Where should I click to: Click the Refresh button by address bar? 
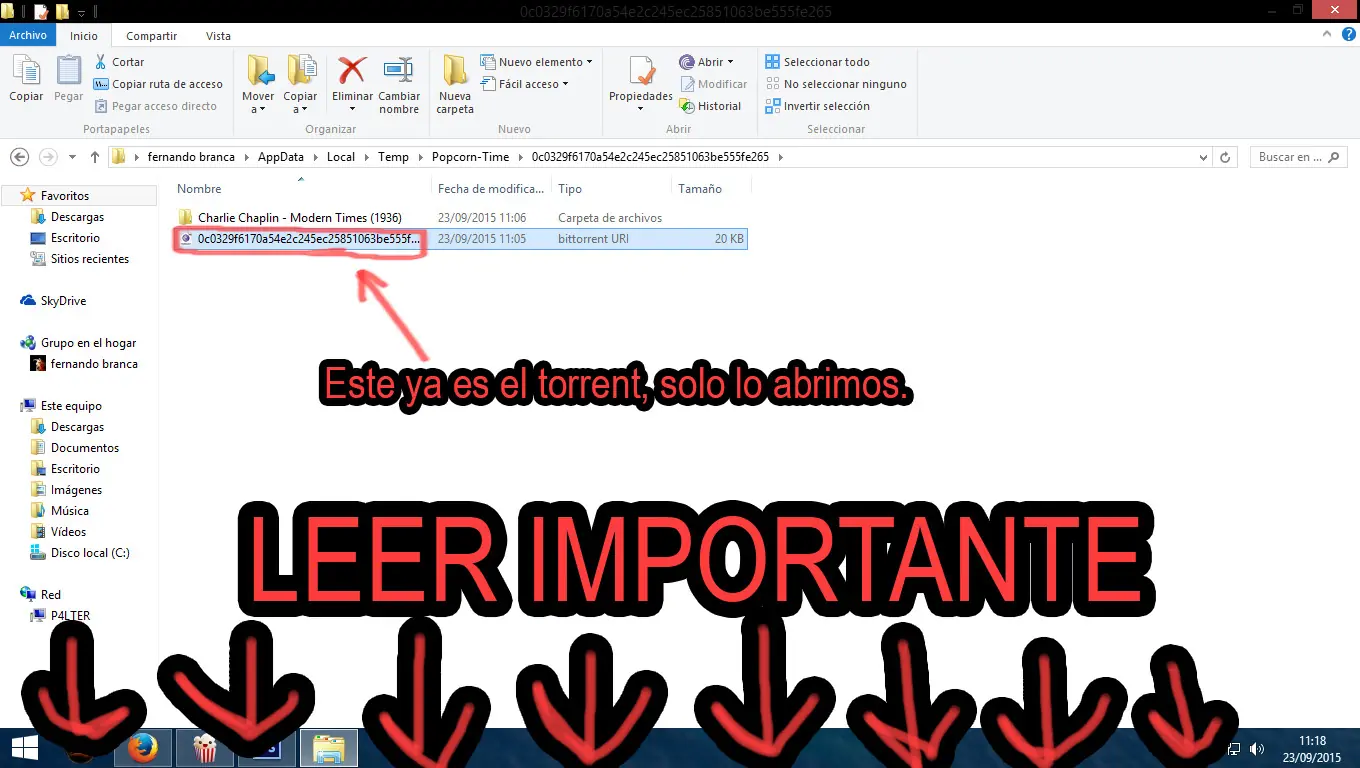(x=1225, y=157)
